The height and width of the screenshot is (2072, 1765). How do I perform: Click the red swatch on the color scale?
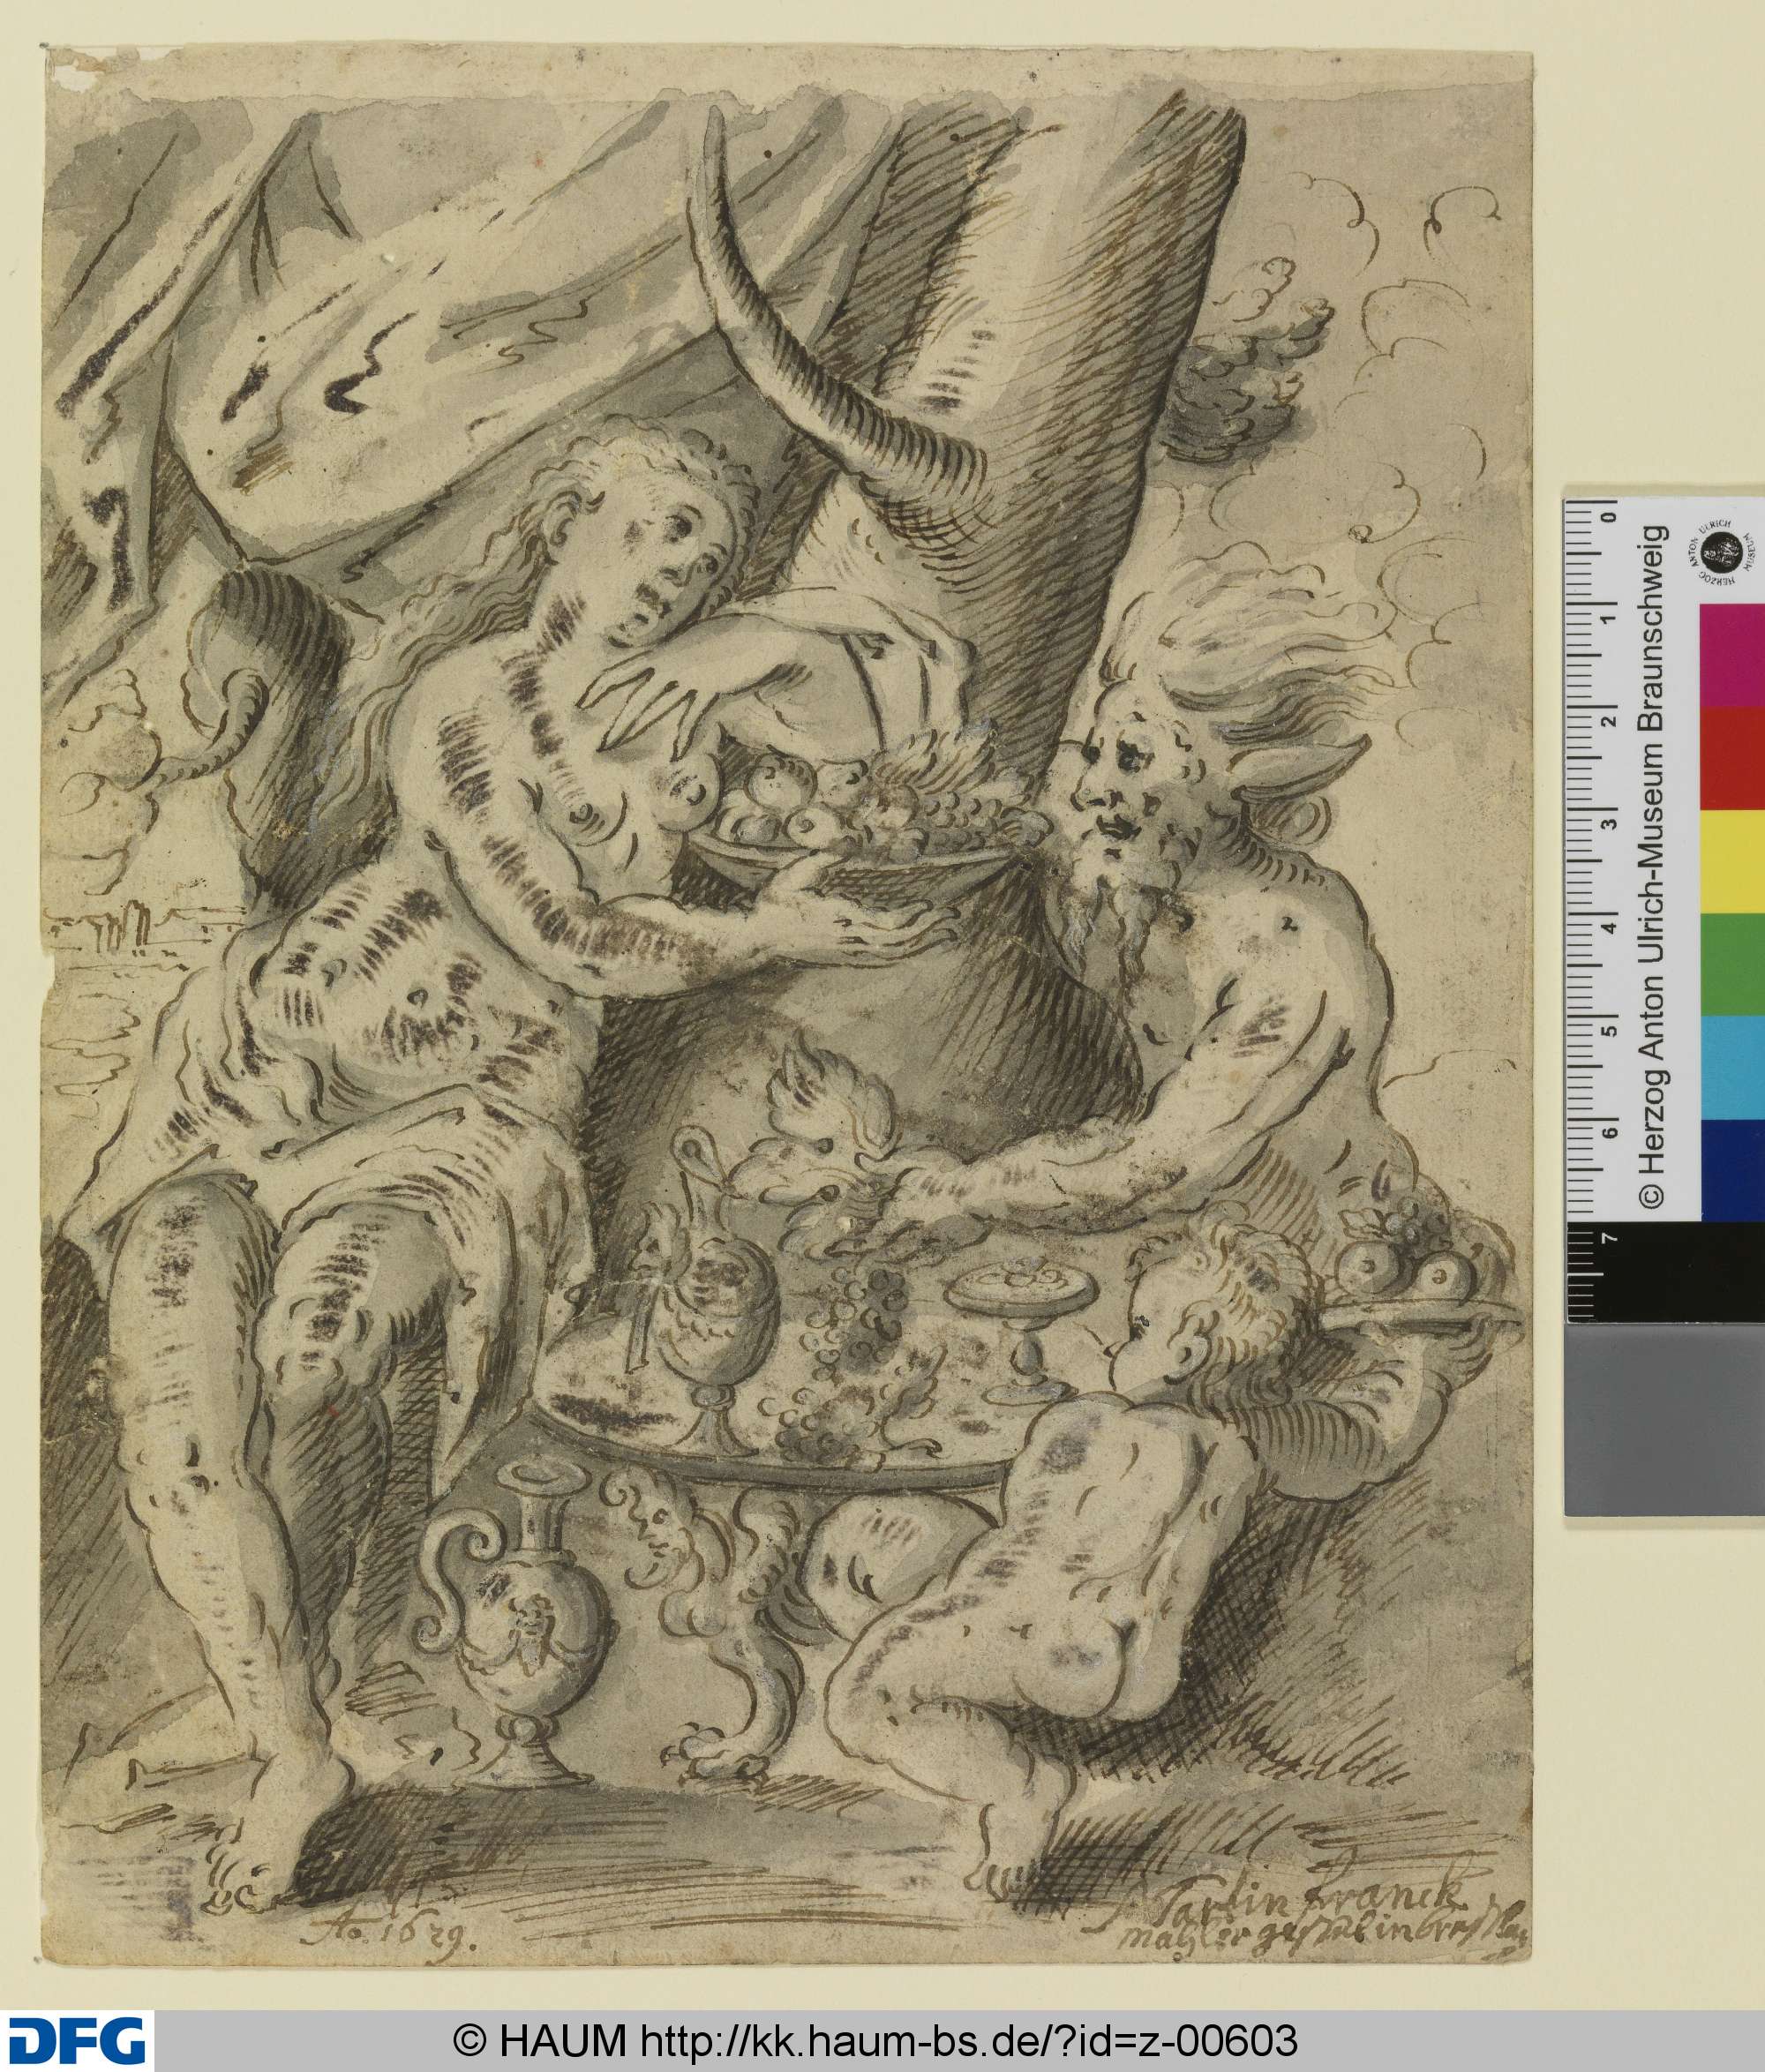point(1731,759)
